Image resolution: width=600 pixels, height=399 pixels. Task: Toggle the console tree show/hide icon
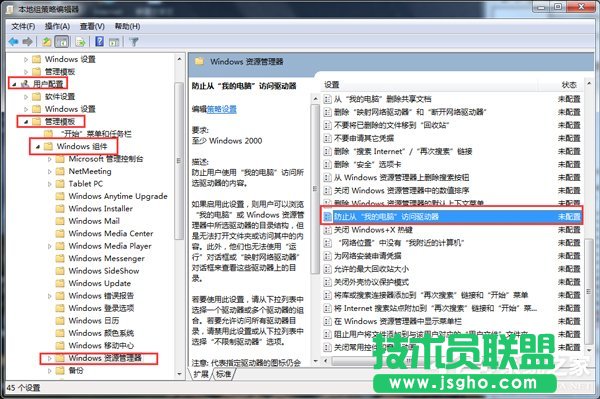pyautogui.click(x=61, y=42)
